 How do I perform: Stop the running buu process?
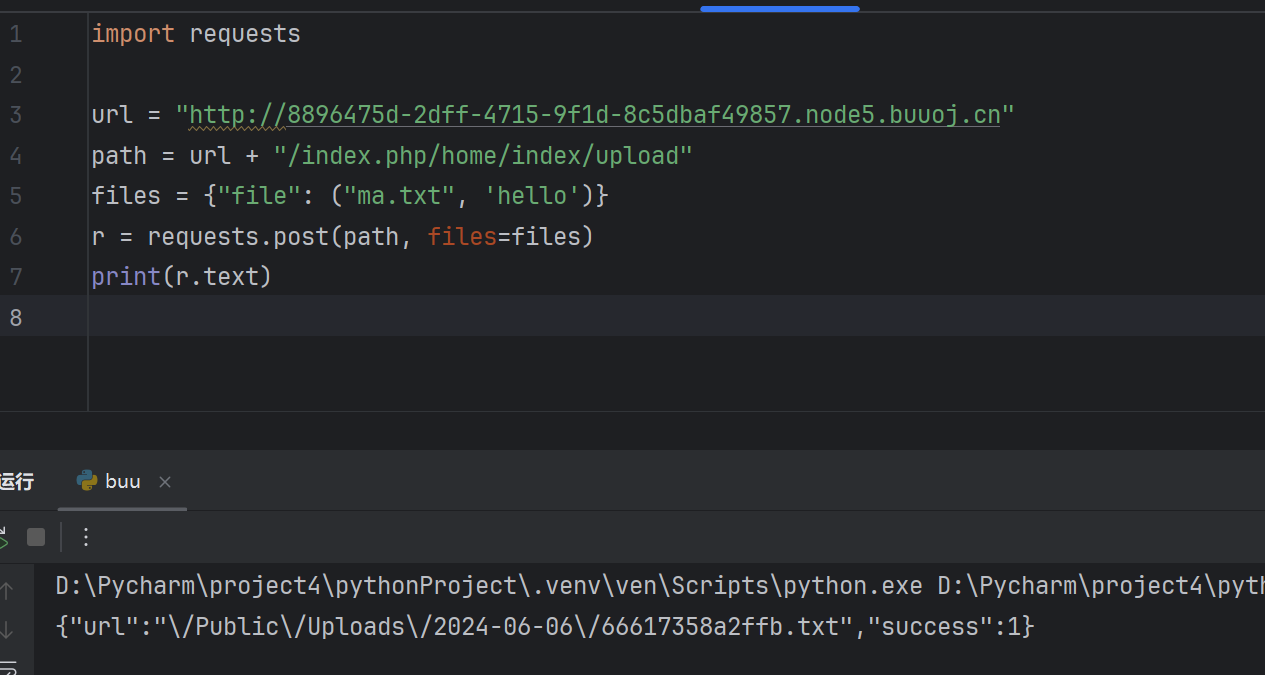36,538
